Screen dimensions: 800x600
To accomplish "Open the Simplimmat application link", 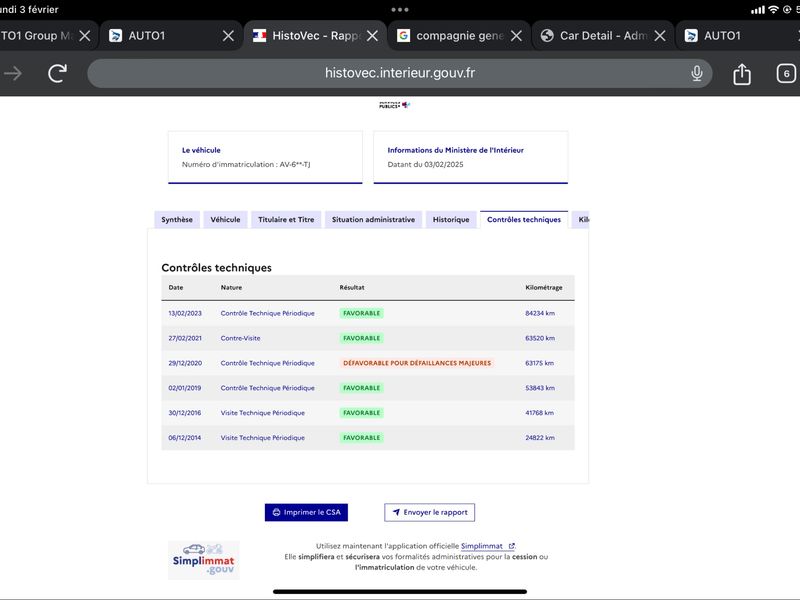I will tap(488, 546).
